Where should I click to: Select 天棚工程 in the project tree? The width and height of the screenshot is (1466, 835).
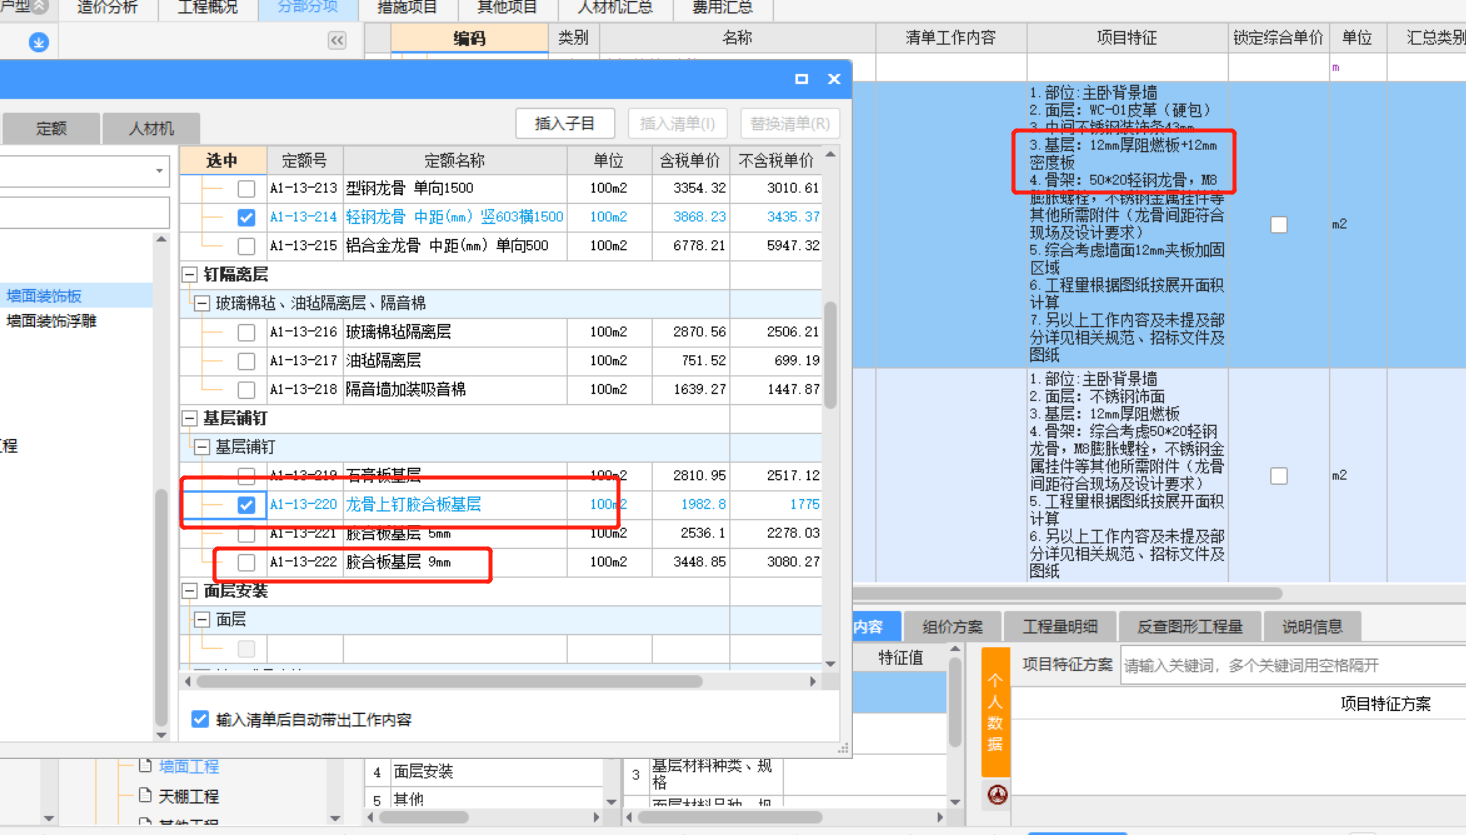(x=189, y=796)
